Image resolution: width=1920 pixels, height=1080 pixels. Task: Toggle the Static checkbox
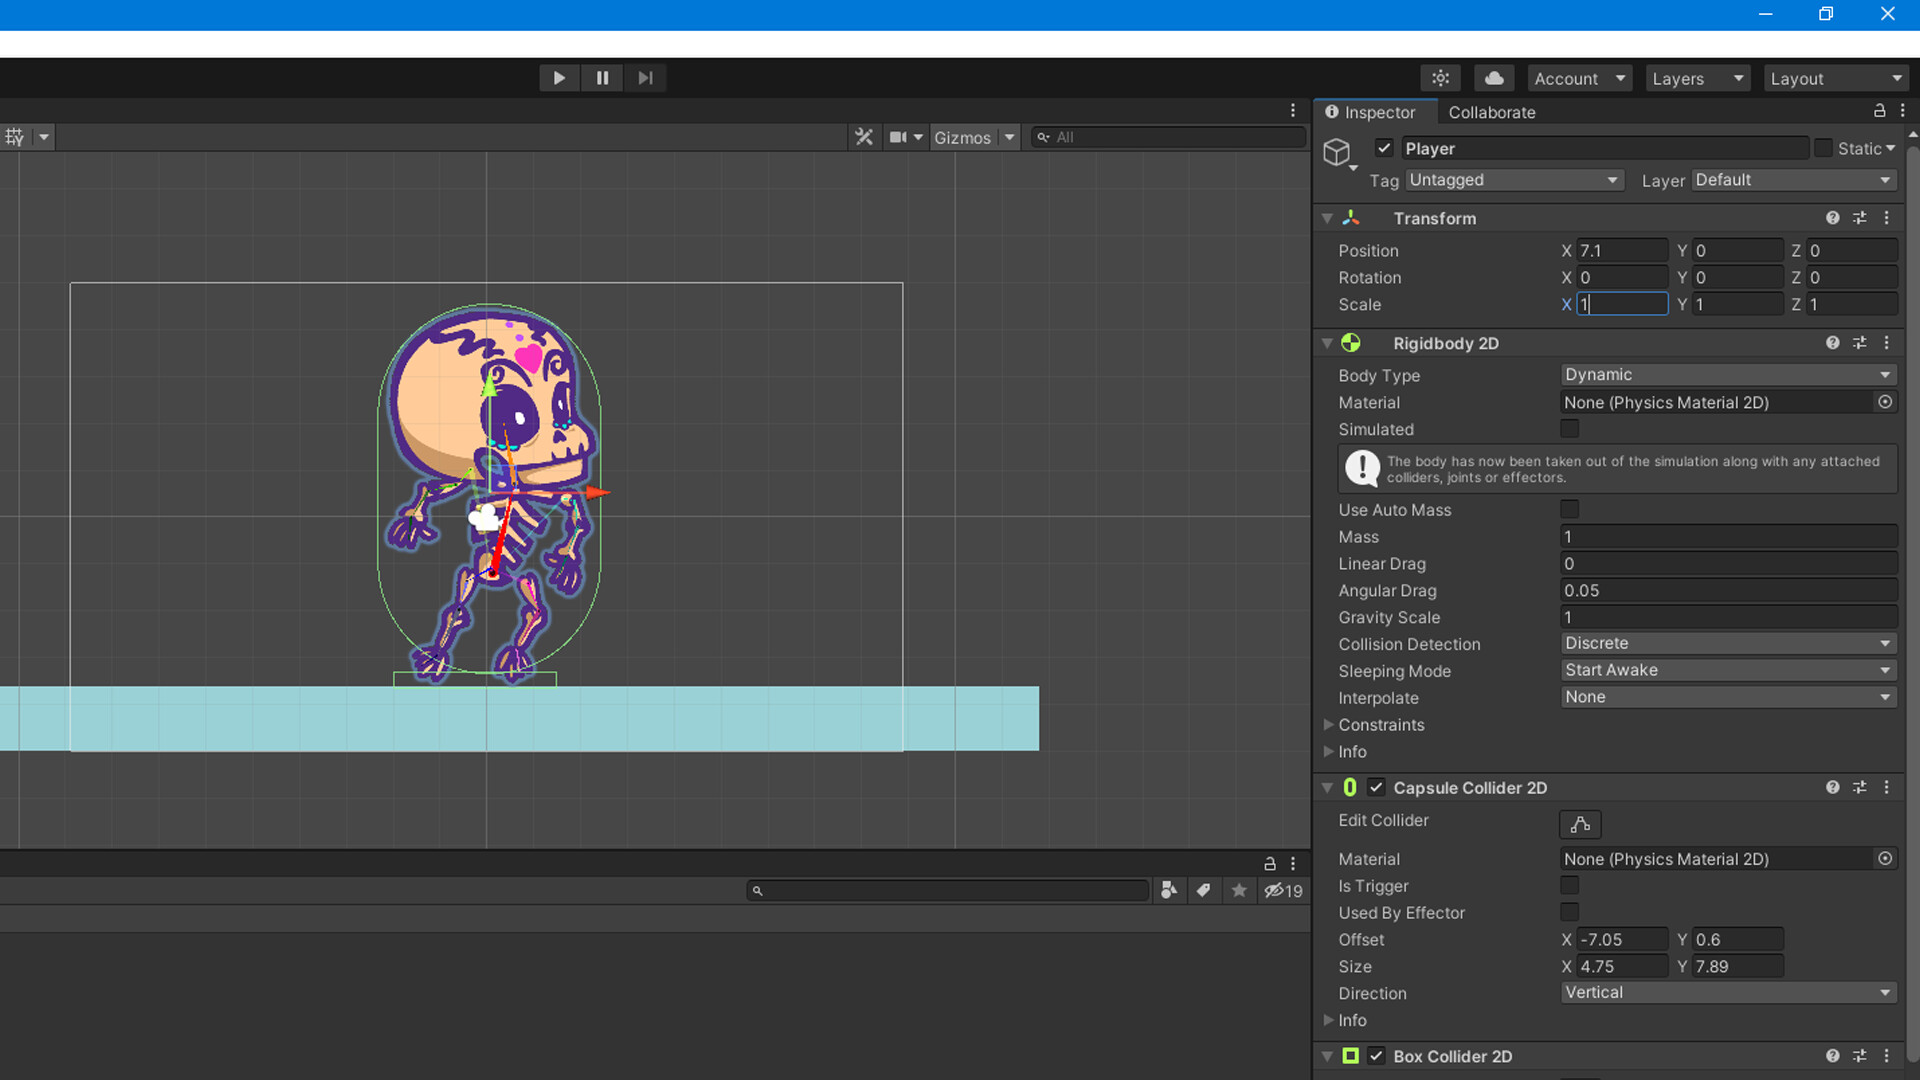click(x=1823, y=148)
